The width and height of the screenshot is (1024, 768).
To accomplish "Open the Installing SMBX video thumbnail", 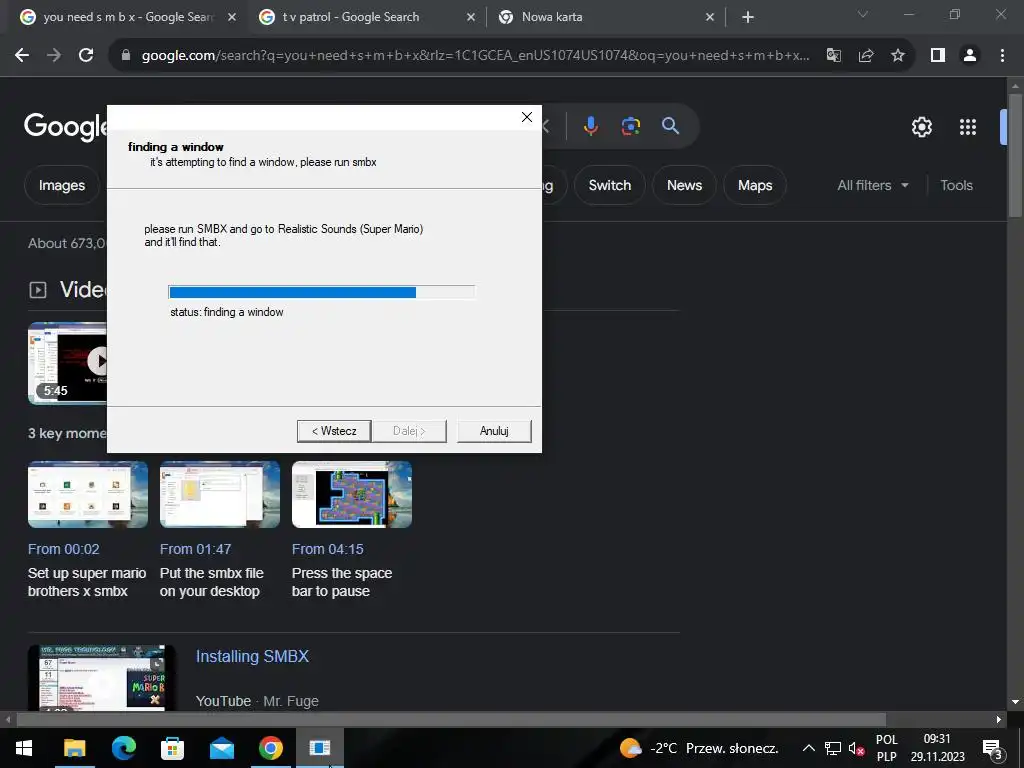I will click(x=101, y=678).
